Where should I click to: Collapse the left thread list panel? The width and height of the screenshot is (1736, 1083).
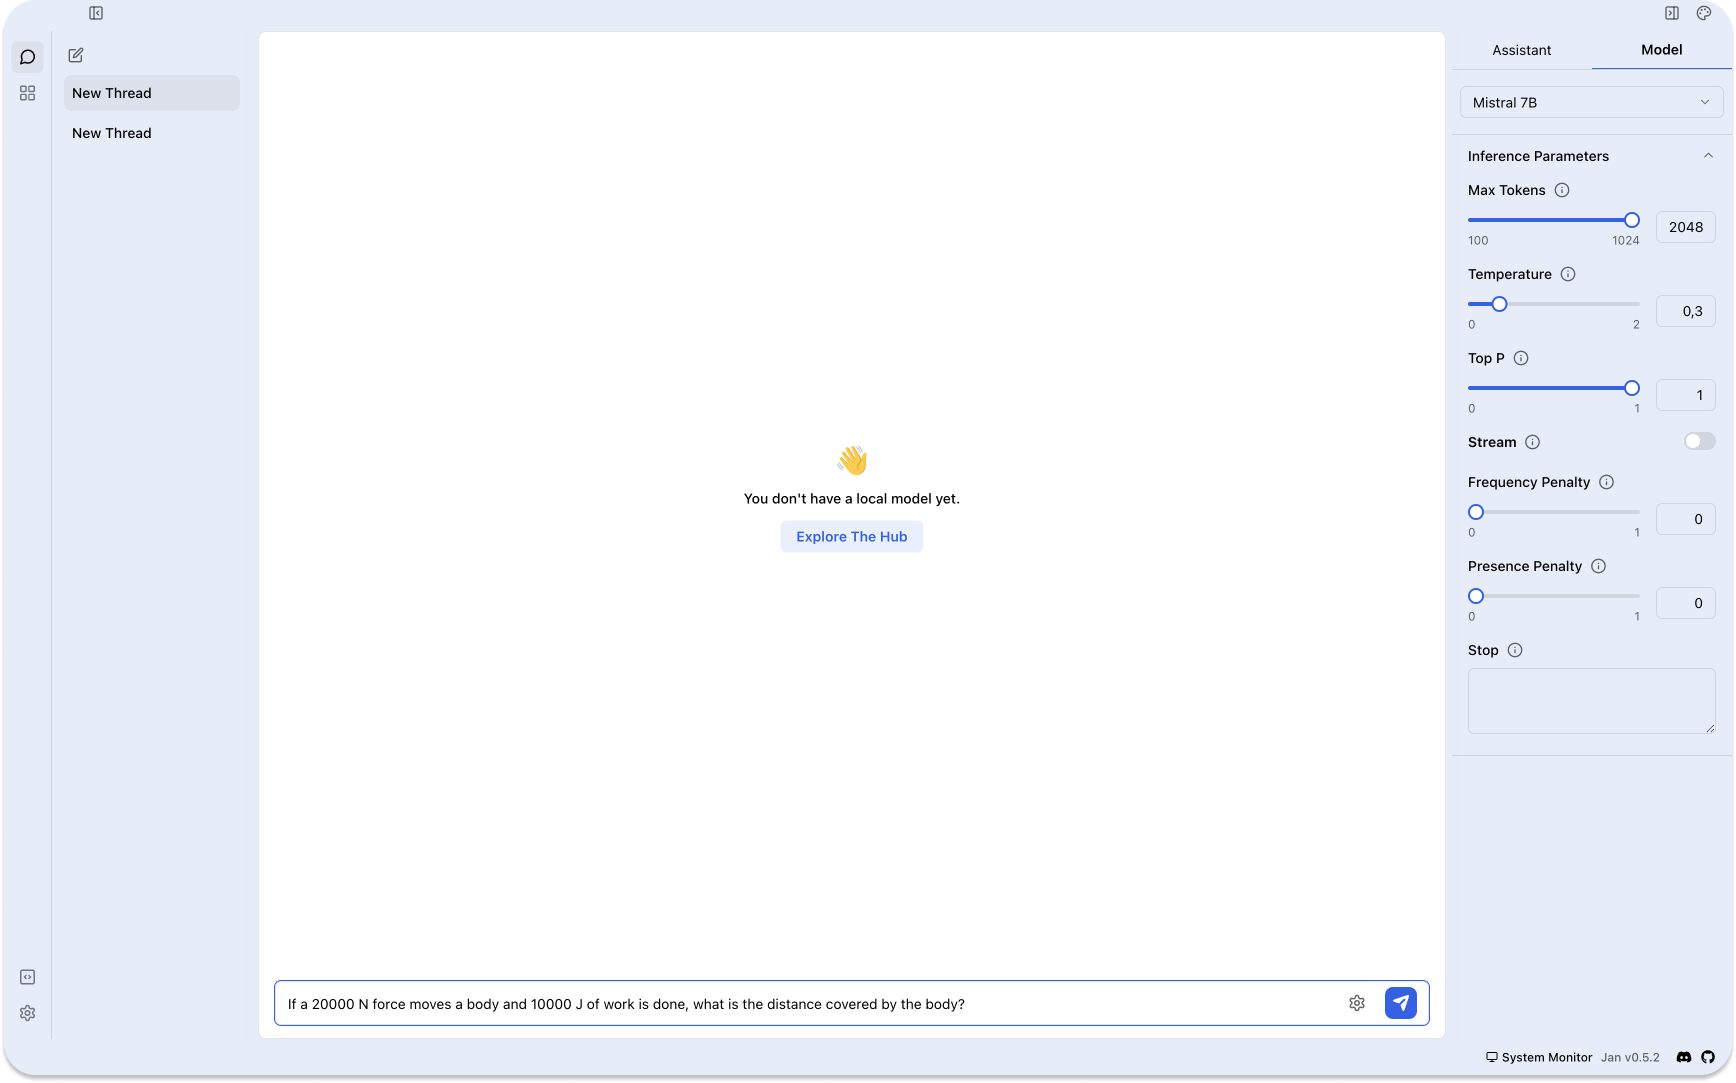pos(96,13)
